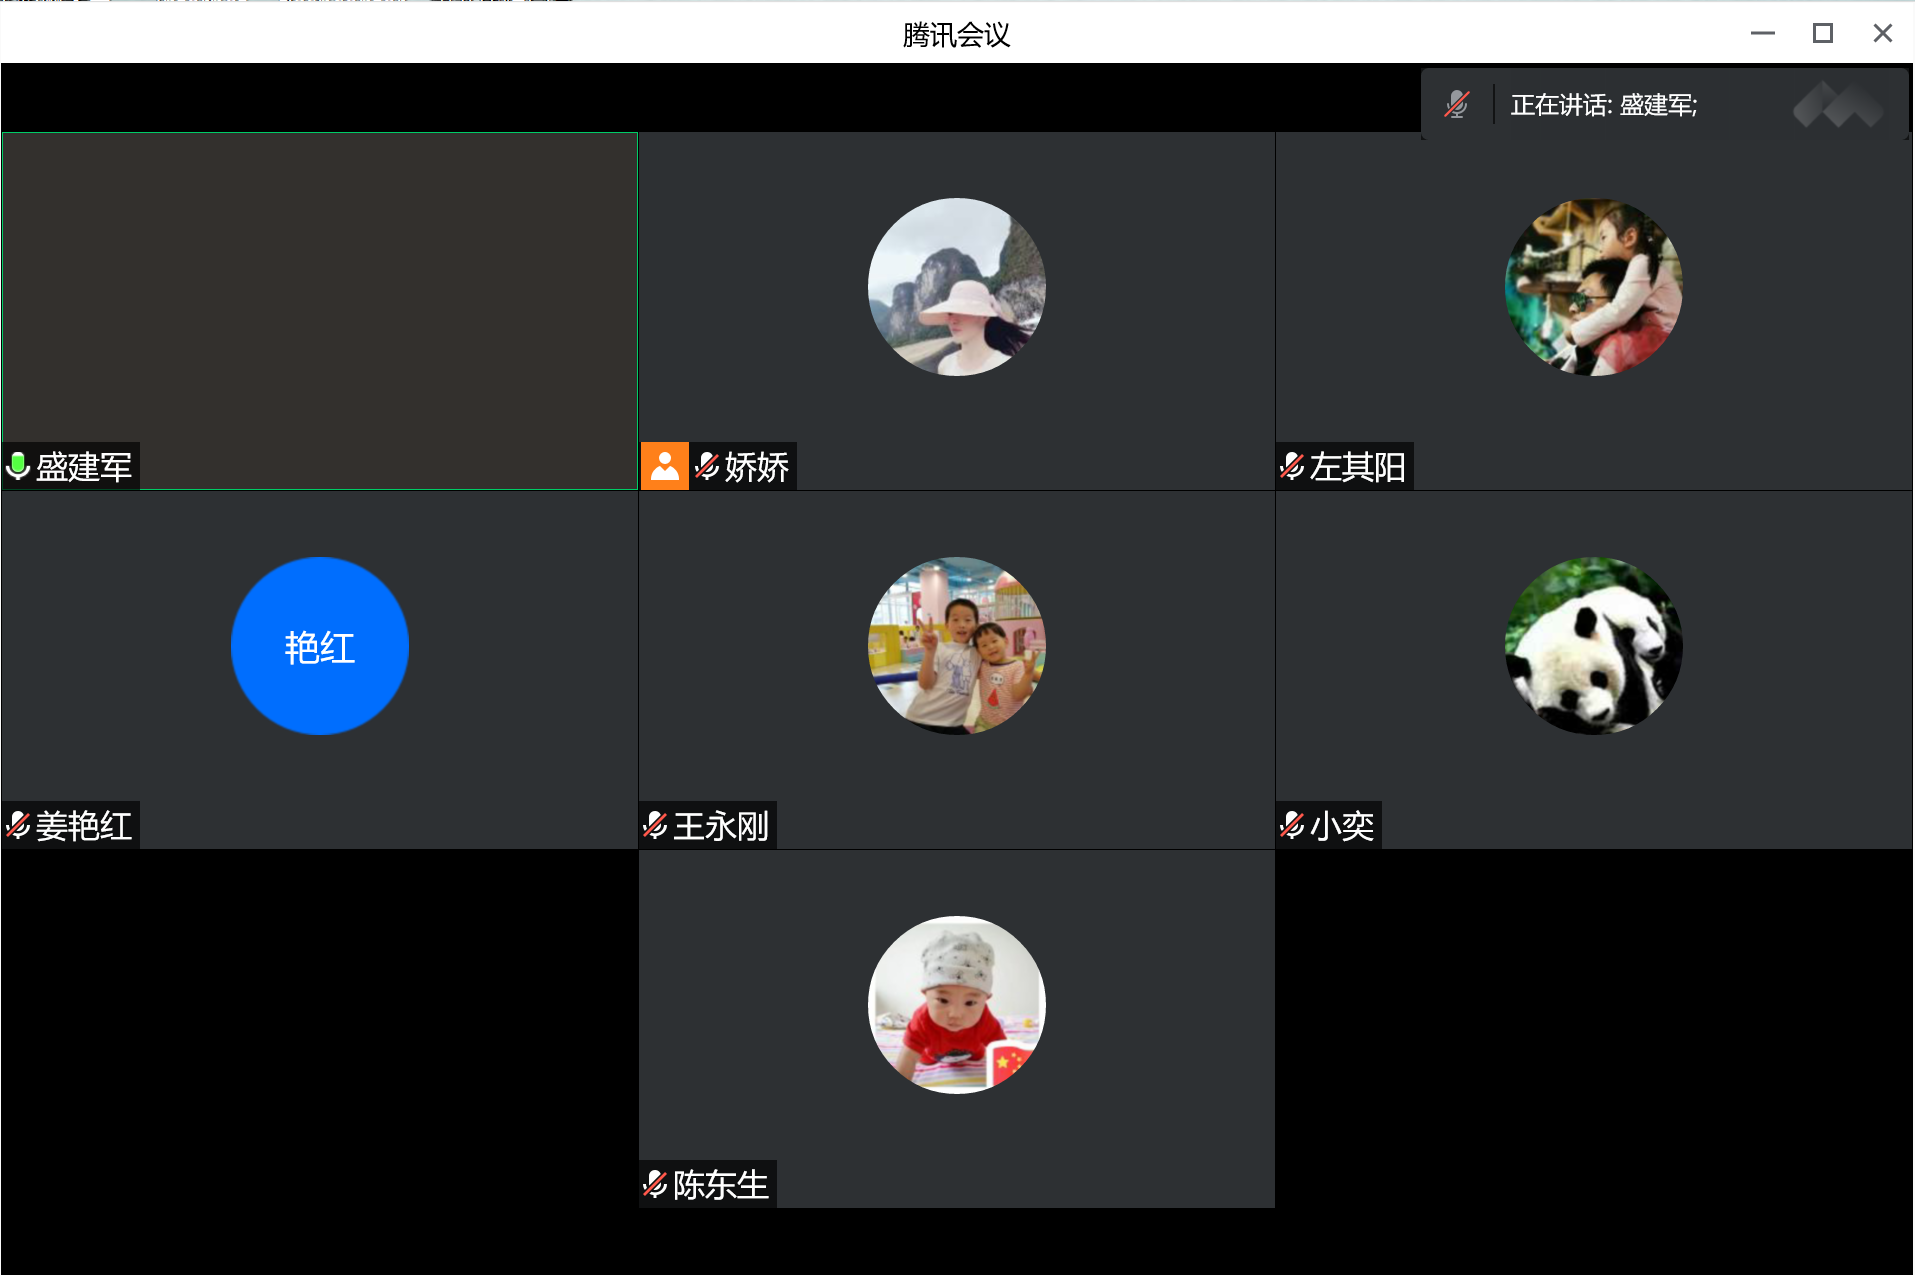
Task: Maximize the 腾讯会议 window
Action: click(1822, 34)
